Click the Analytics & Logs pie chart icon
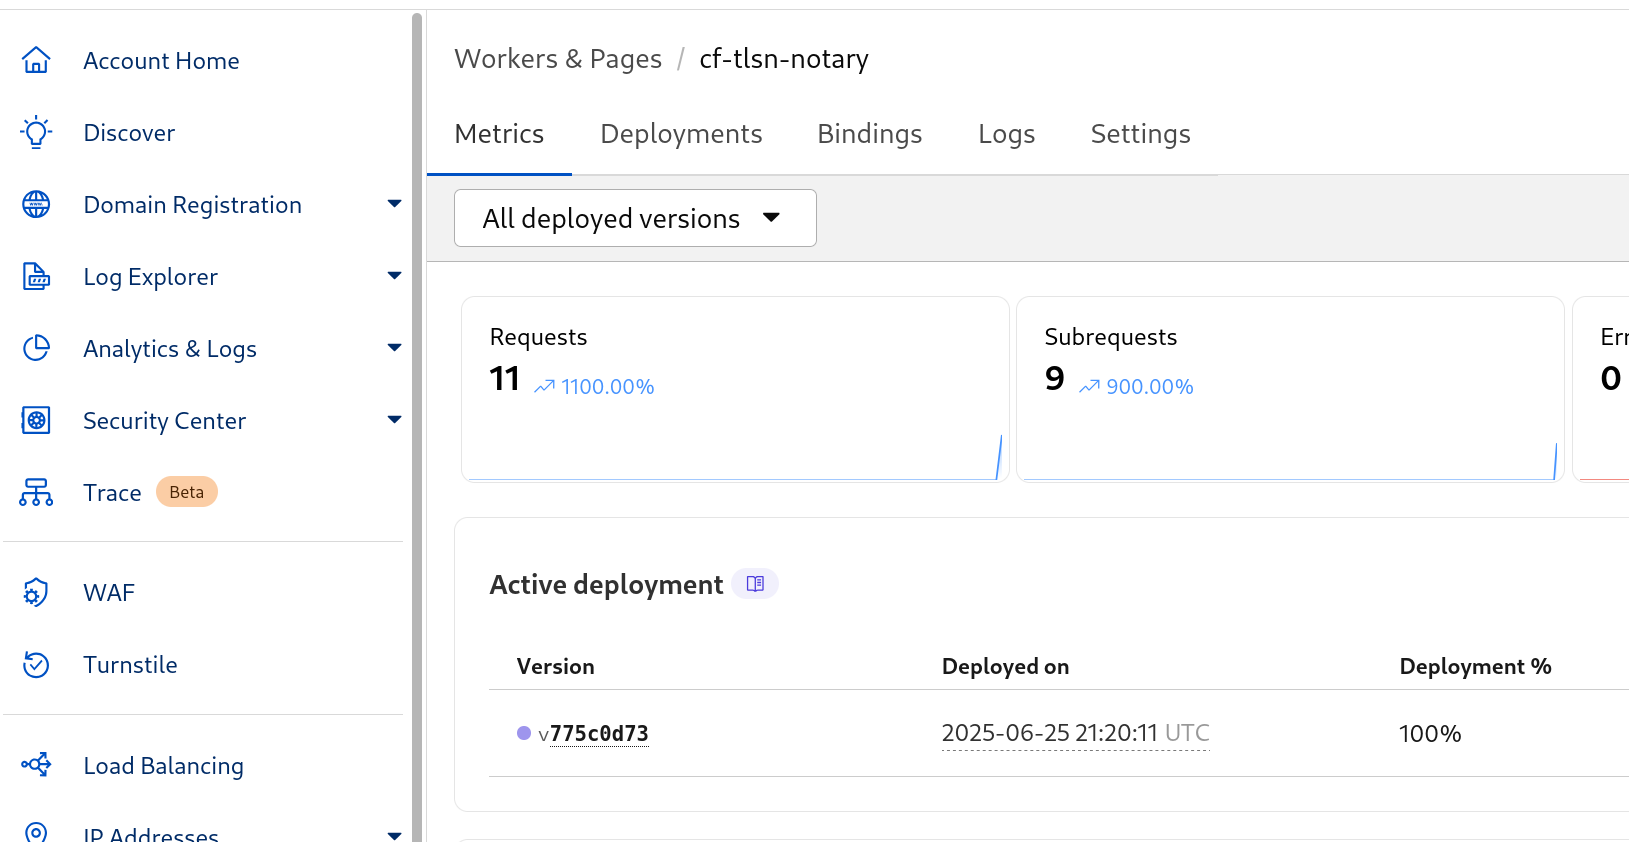Image resolution: width=1629 pixels, height=842 pixels. coord(36,348)
